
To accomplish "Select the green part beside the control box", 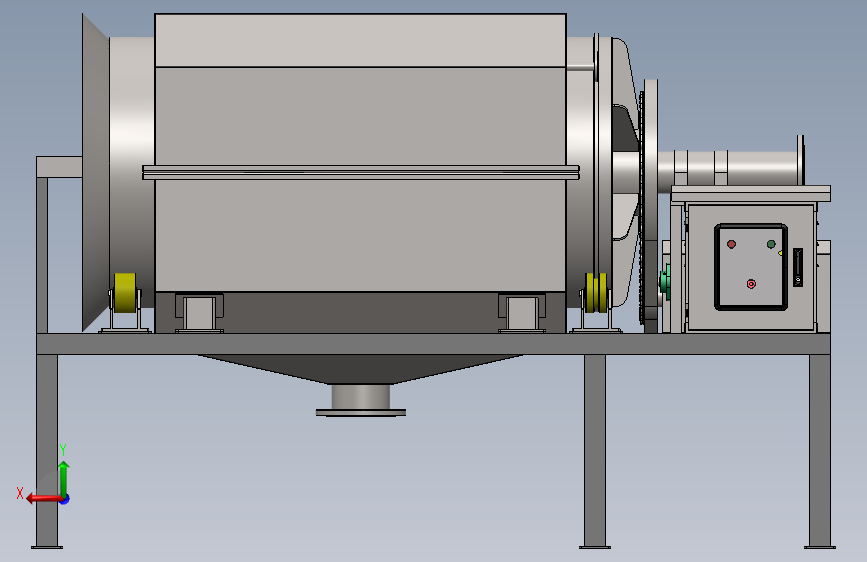I will click(x=665, y=282).
